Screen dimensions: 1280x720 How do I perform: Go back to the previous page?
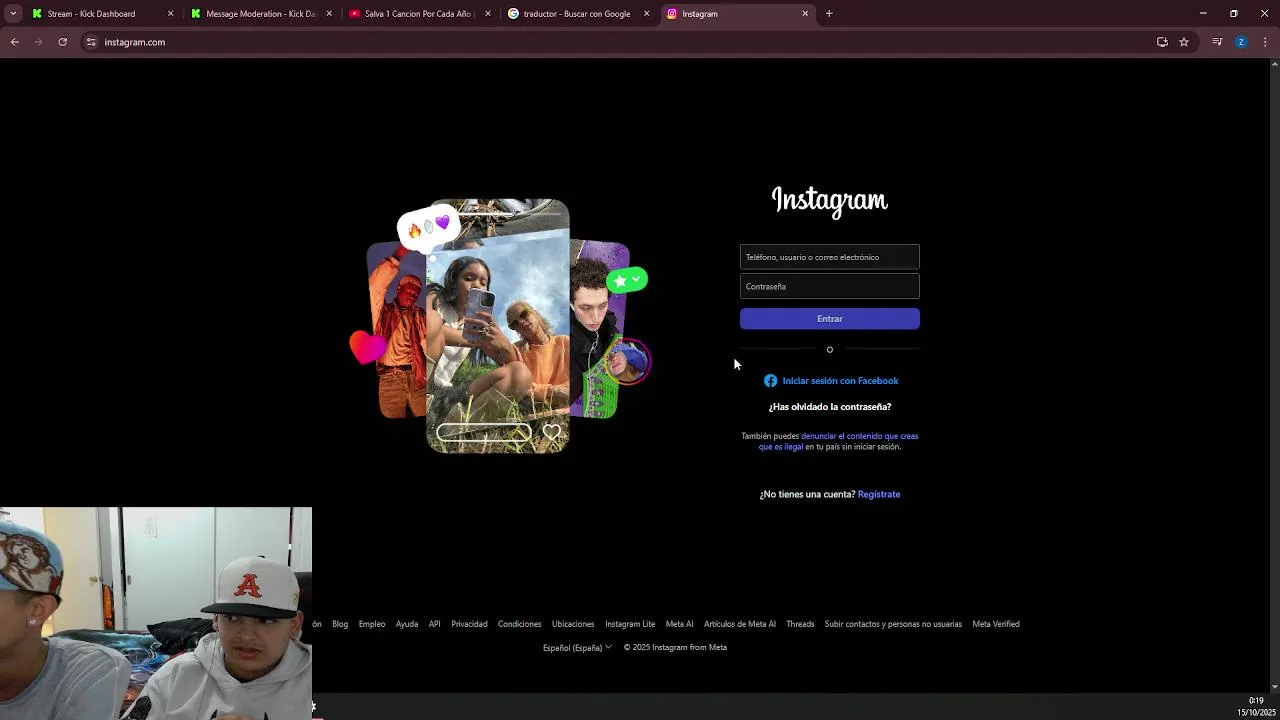click(15, 42)
